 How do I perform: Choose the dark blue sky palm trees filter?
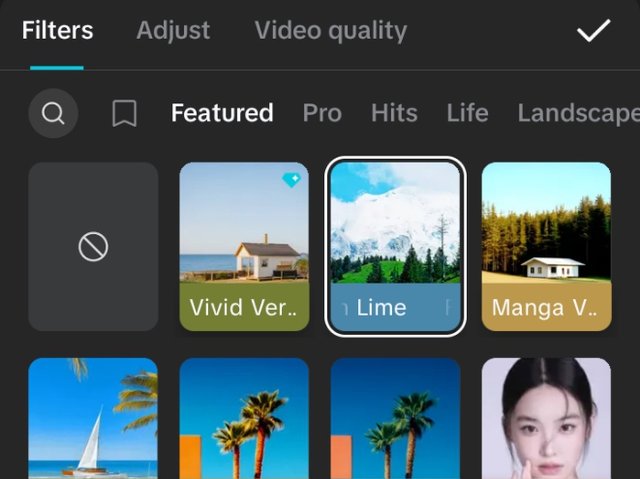(396, 418)
